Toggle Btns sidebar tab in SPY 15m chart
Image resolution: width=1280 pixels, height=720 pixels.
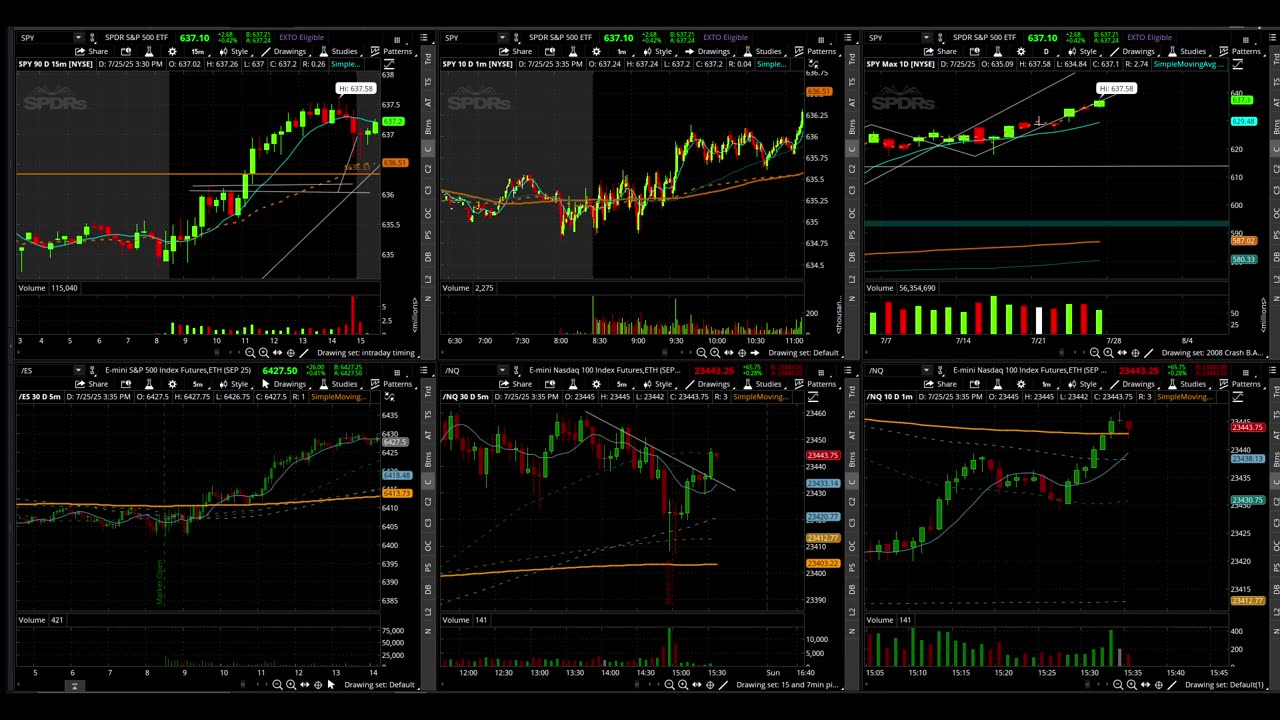pyautogui.click(x=429, y=125)
